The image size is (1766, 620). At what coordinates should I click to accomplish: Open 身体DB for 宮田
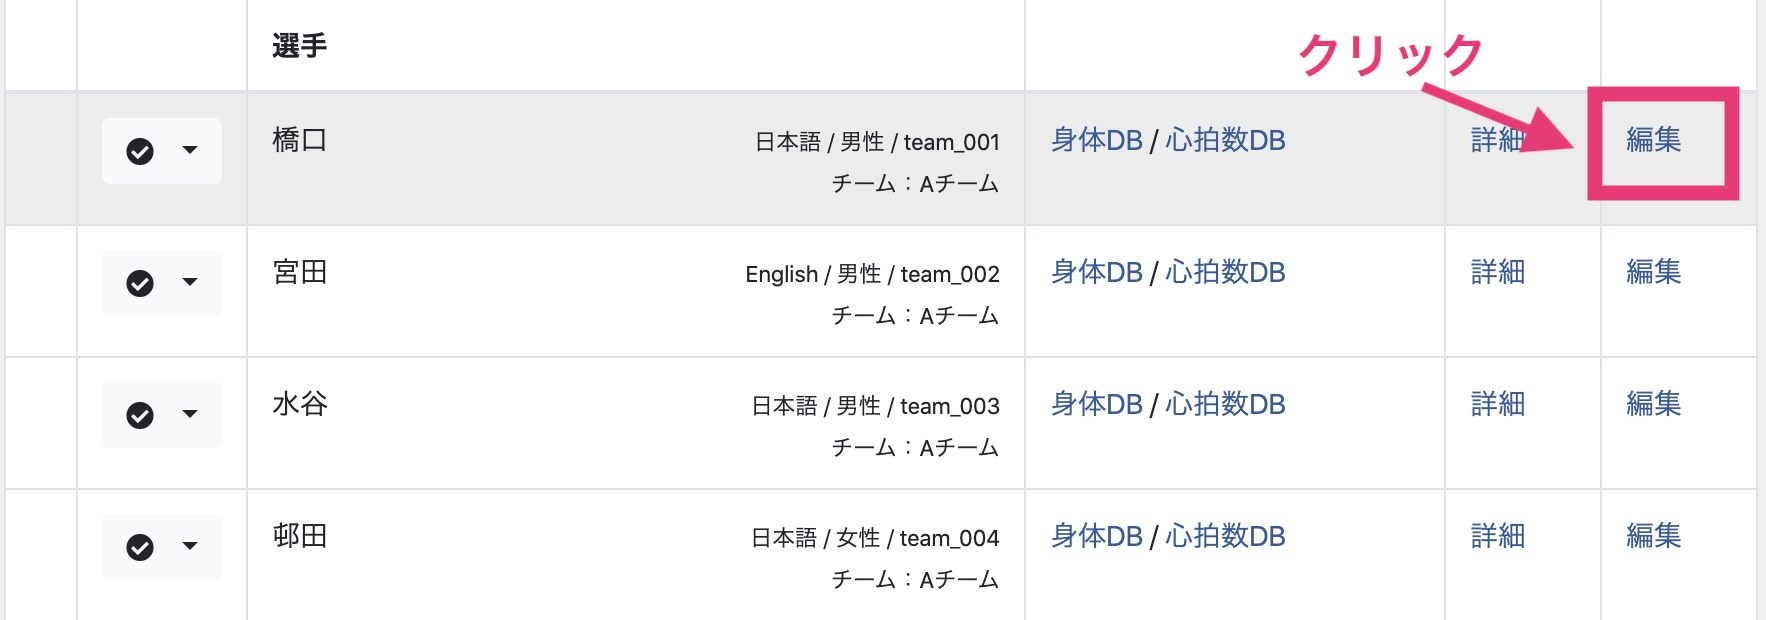[1097, 272]
